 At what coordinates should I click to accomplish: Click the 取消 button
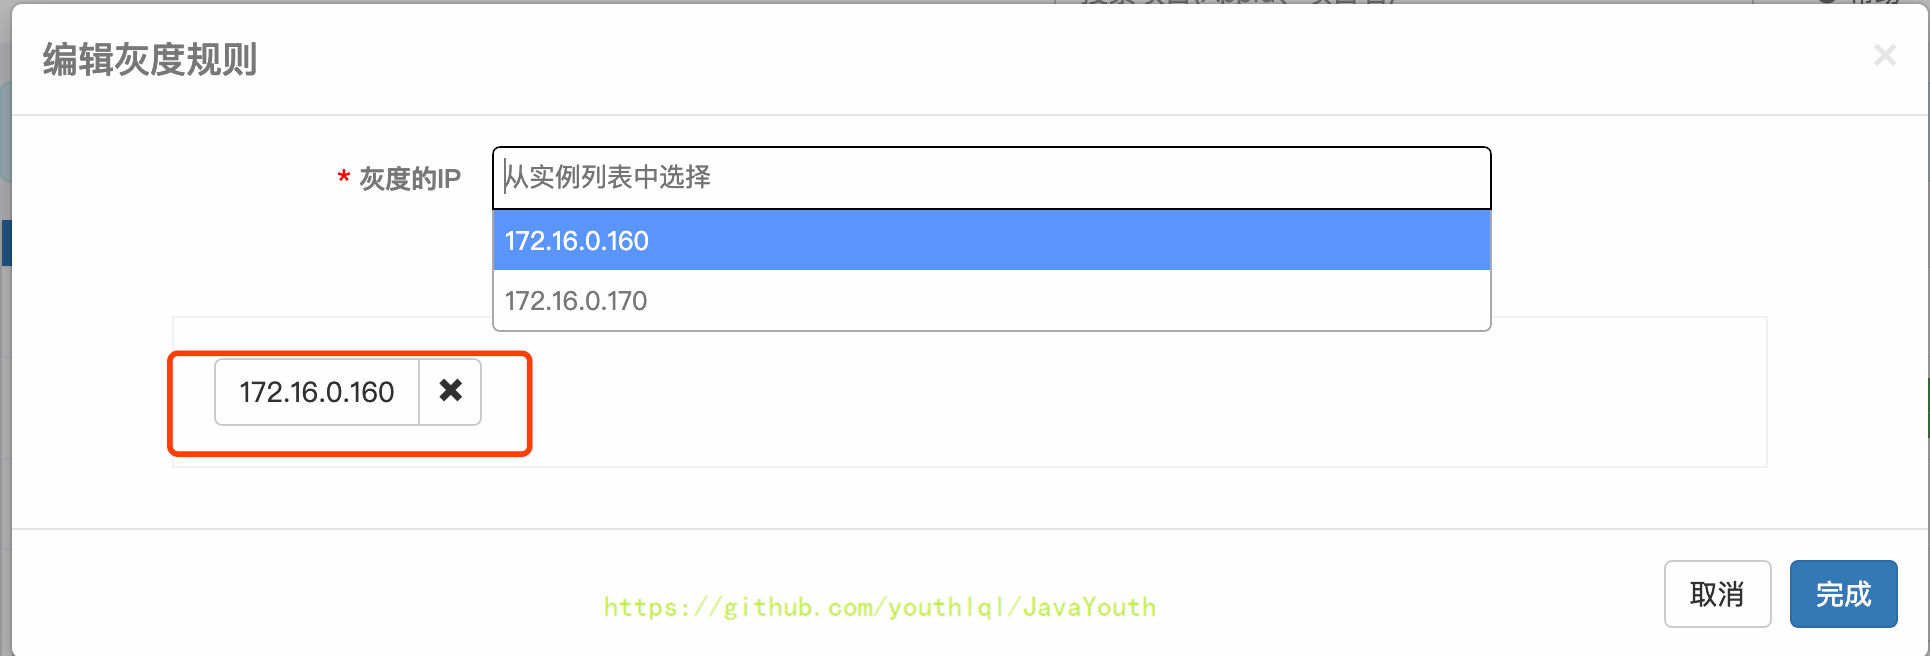coord(1717,594)
